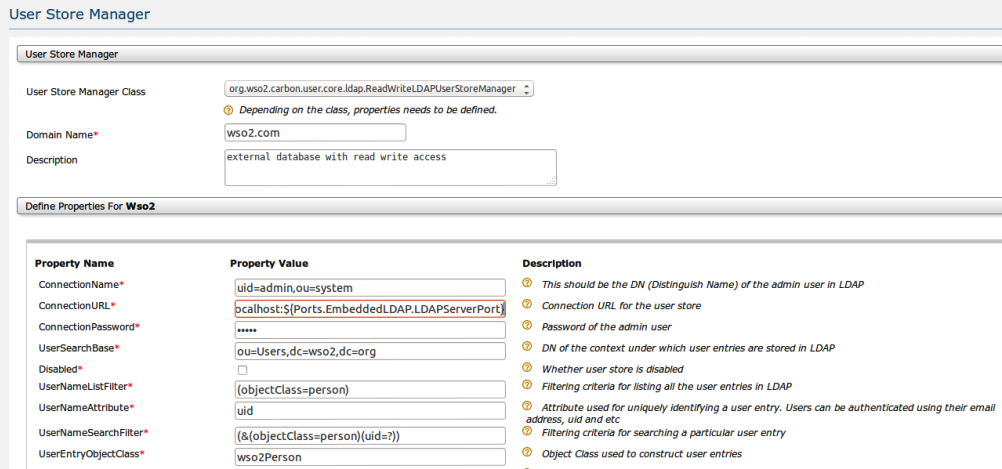This screenshot has width=1002, height=469.
Task: Click the help icon for 'Password of the admin user'
Action: tap(527, 325)
